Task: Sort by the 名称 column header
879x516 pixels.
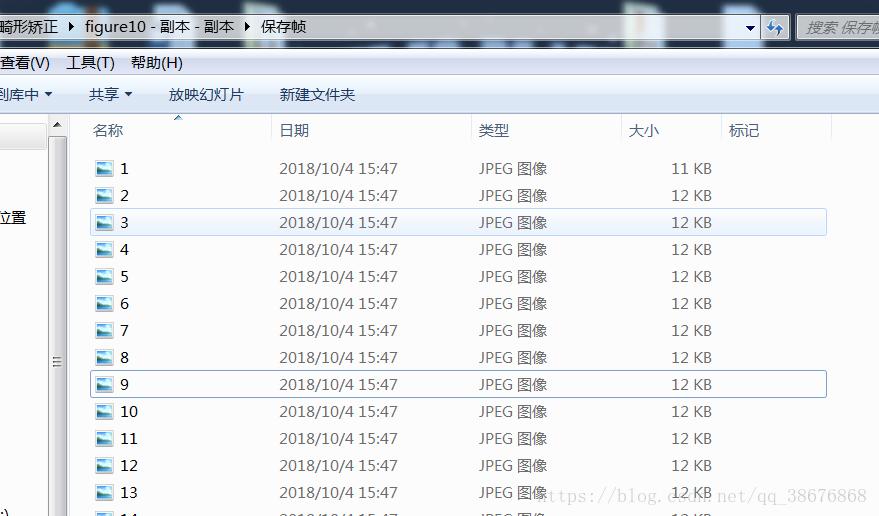Action: point(108,131)
